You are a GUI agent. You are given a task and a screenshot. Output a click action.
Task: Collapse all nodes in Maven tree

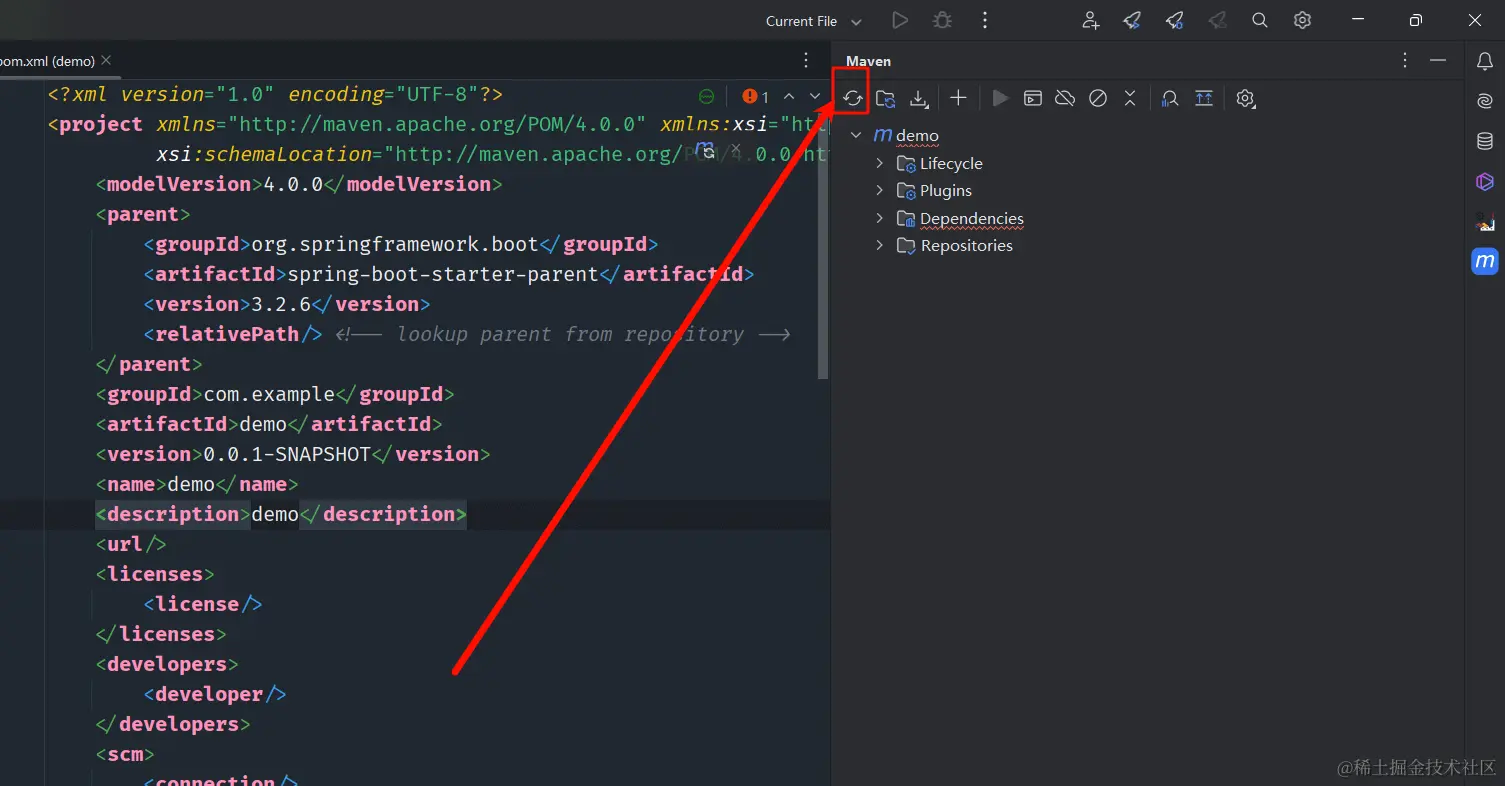(1130, 98)
